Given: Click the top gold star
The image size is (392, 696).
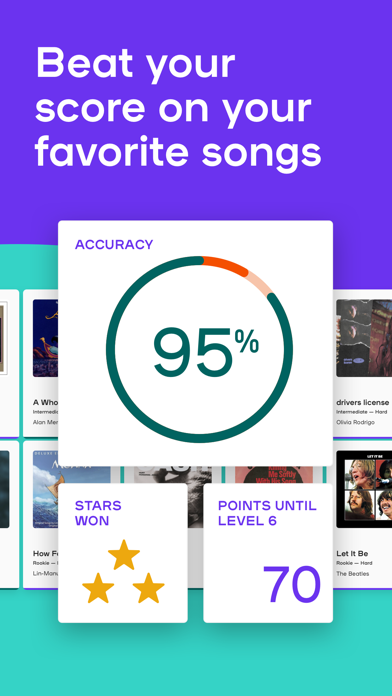Looking at the screenshot, I should (124, 554).
